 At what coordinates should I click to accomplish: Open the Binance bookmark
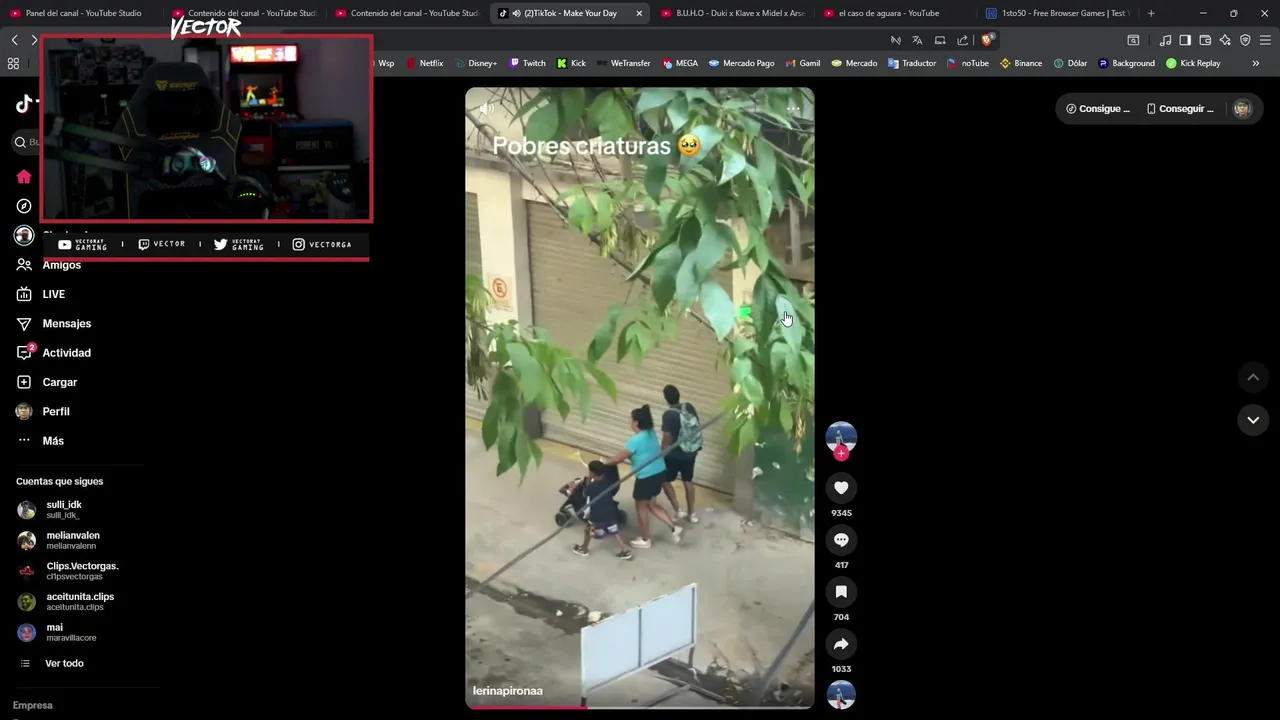coord(1021,63)
